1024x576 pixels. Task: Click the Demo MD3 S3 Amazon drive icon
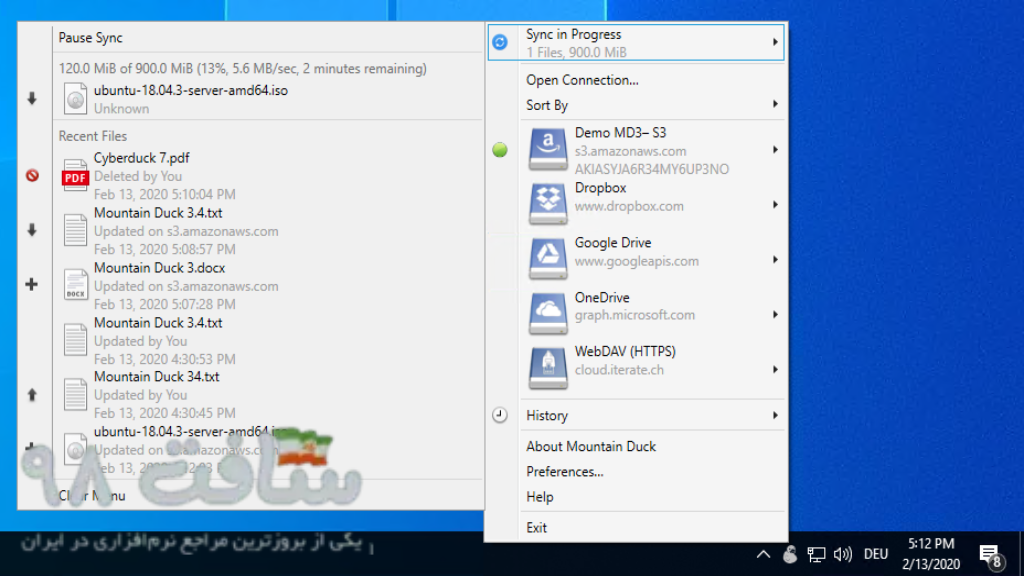548,150
